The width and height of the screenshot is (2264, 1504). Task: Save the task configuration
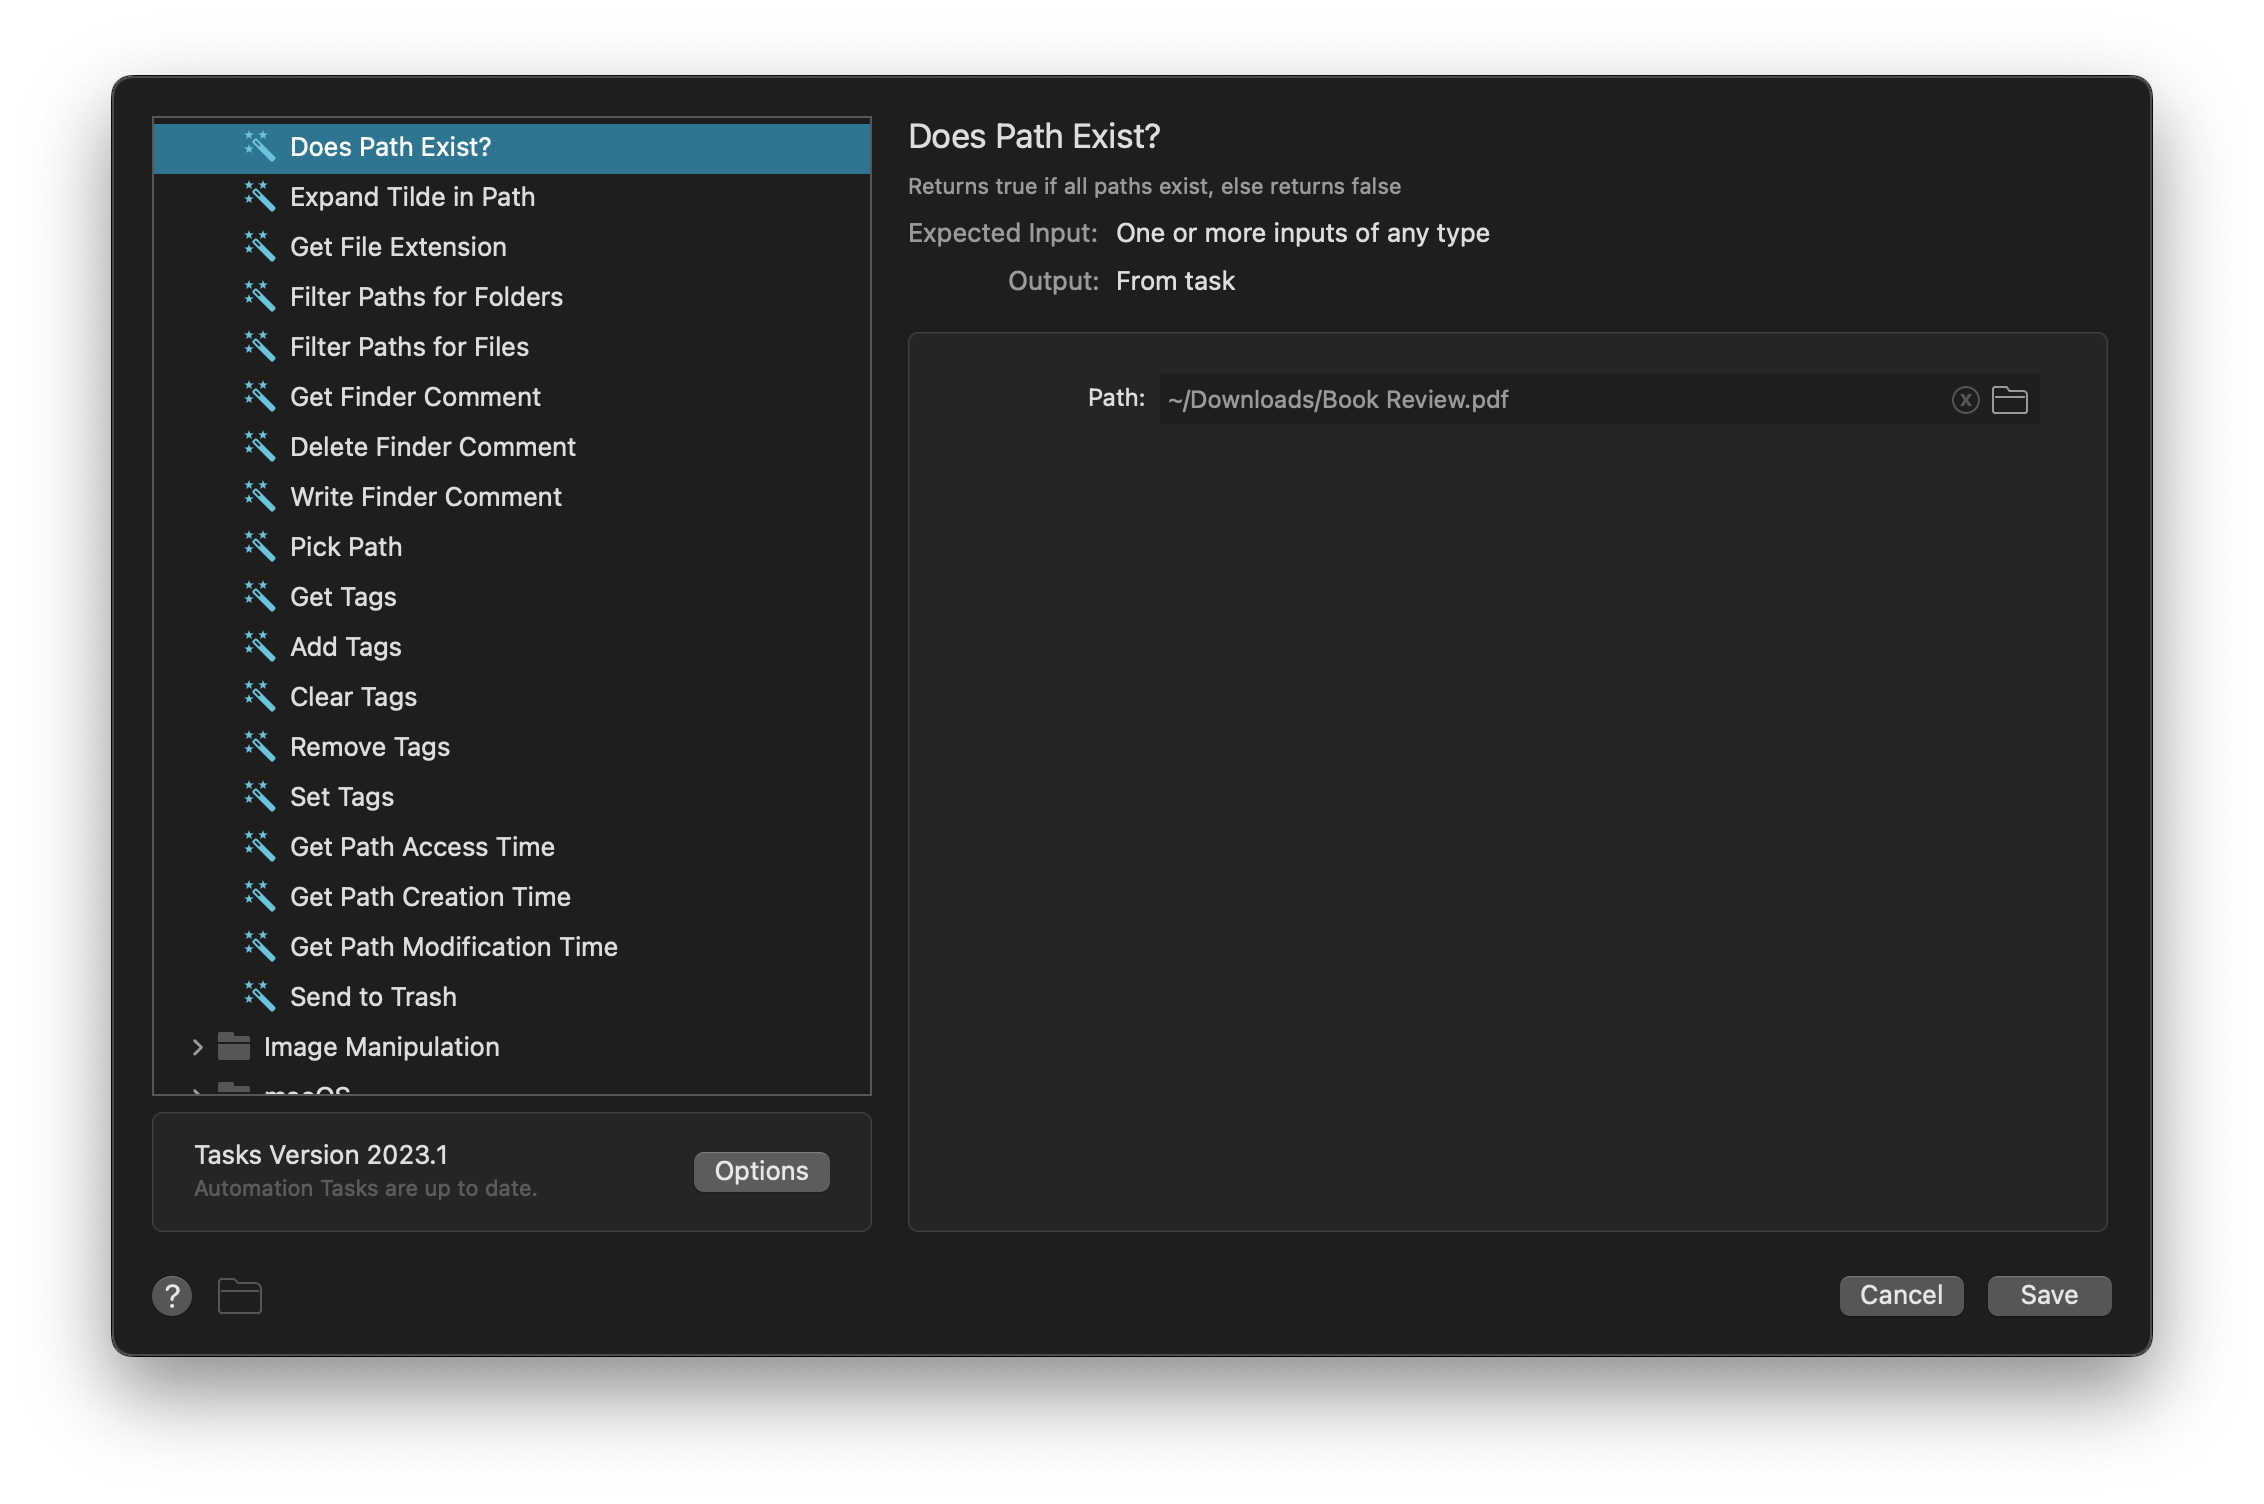pos(2048,1295)
